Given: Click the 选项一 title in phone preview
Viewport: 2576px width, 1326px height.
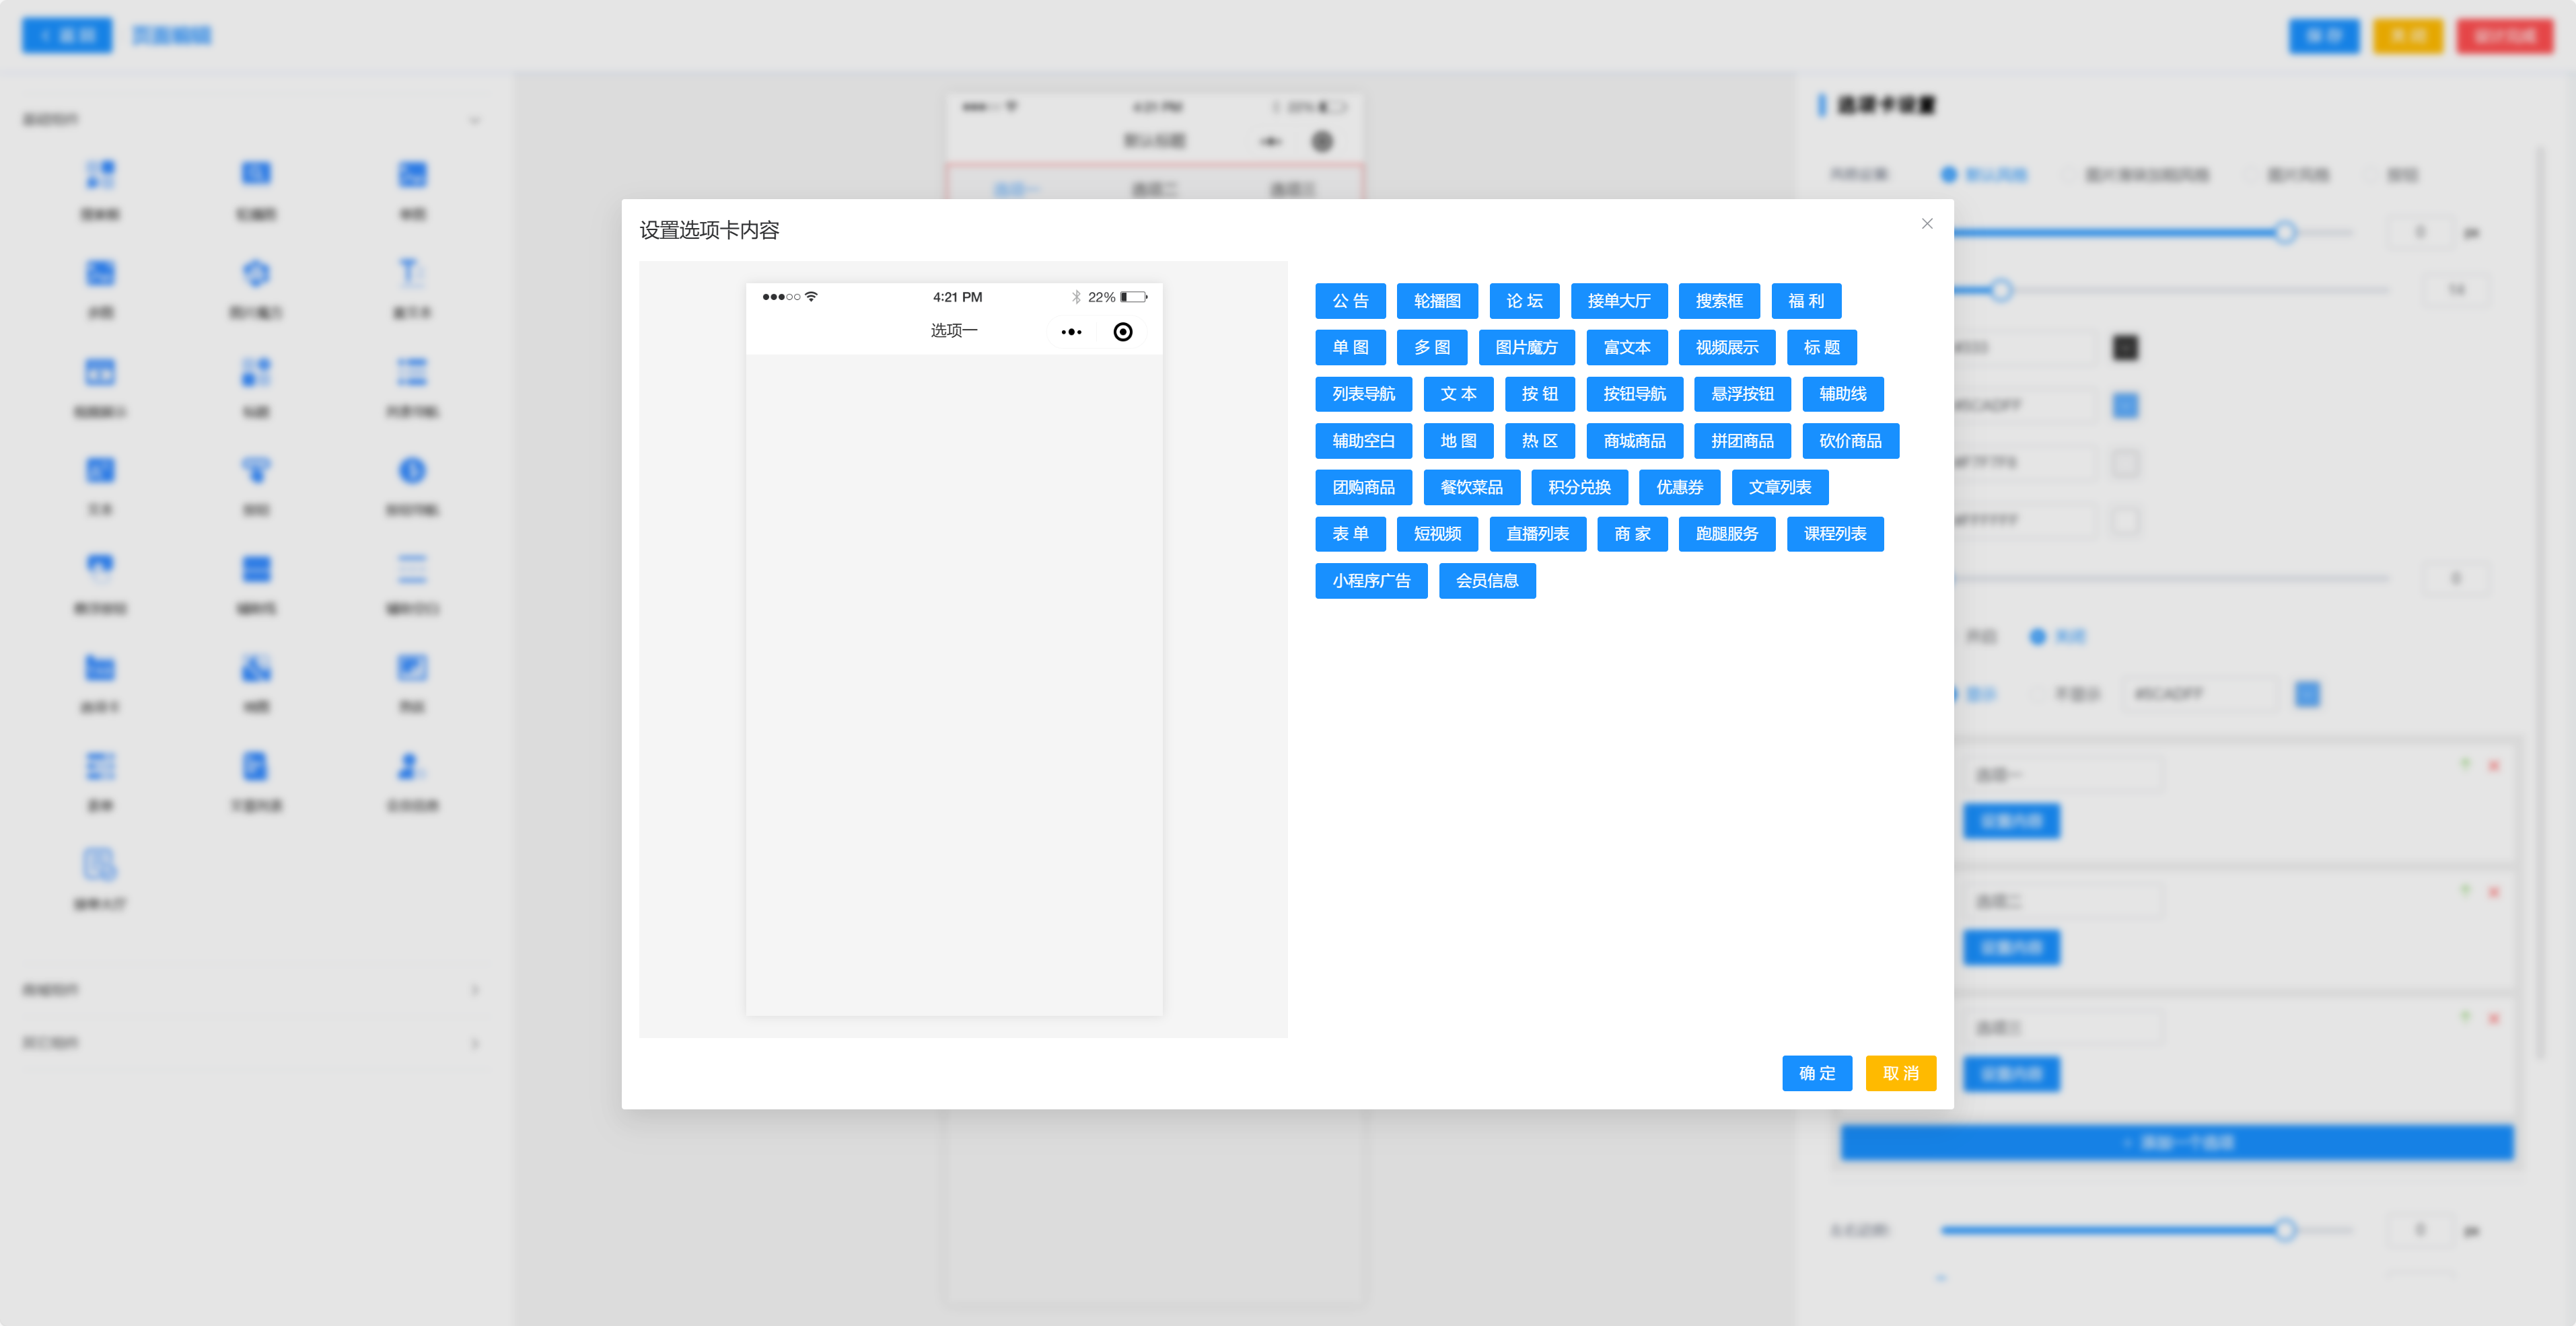Looking at the screenshot, I should (953, 331).
